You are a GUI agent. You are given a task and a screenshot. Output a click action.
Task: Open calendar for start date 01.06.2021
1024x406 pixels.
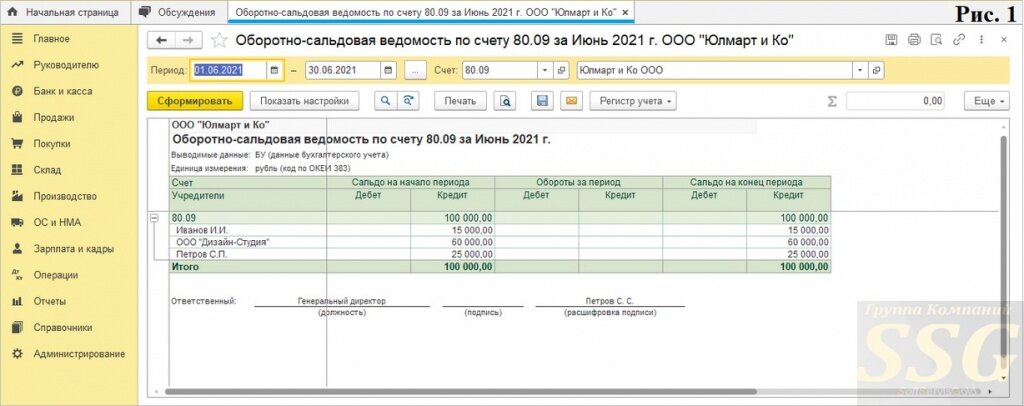[275, 70]
